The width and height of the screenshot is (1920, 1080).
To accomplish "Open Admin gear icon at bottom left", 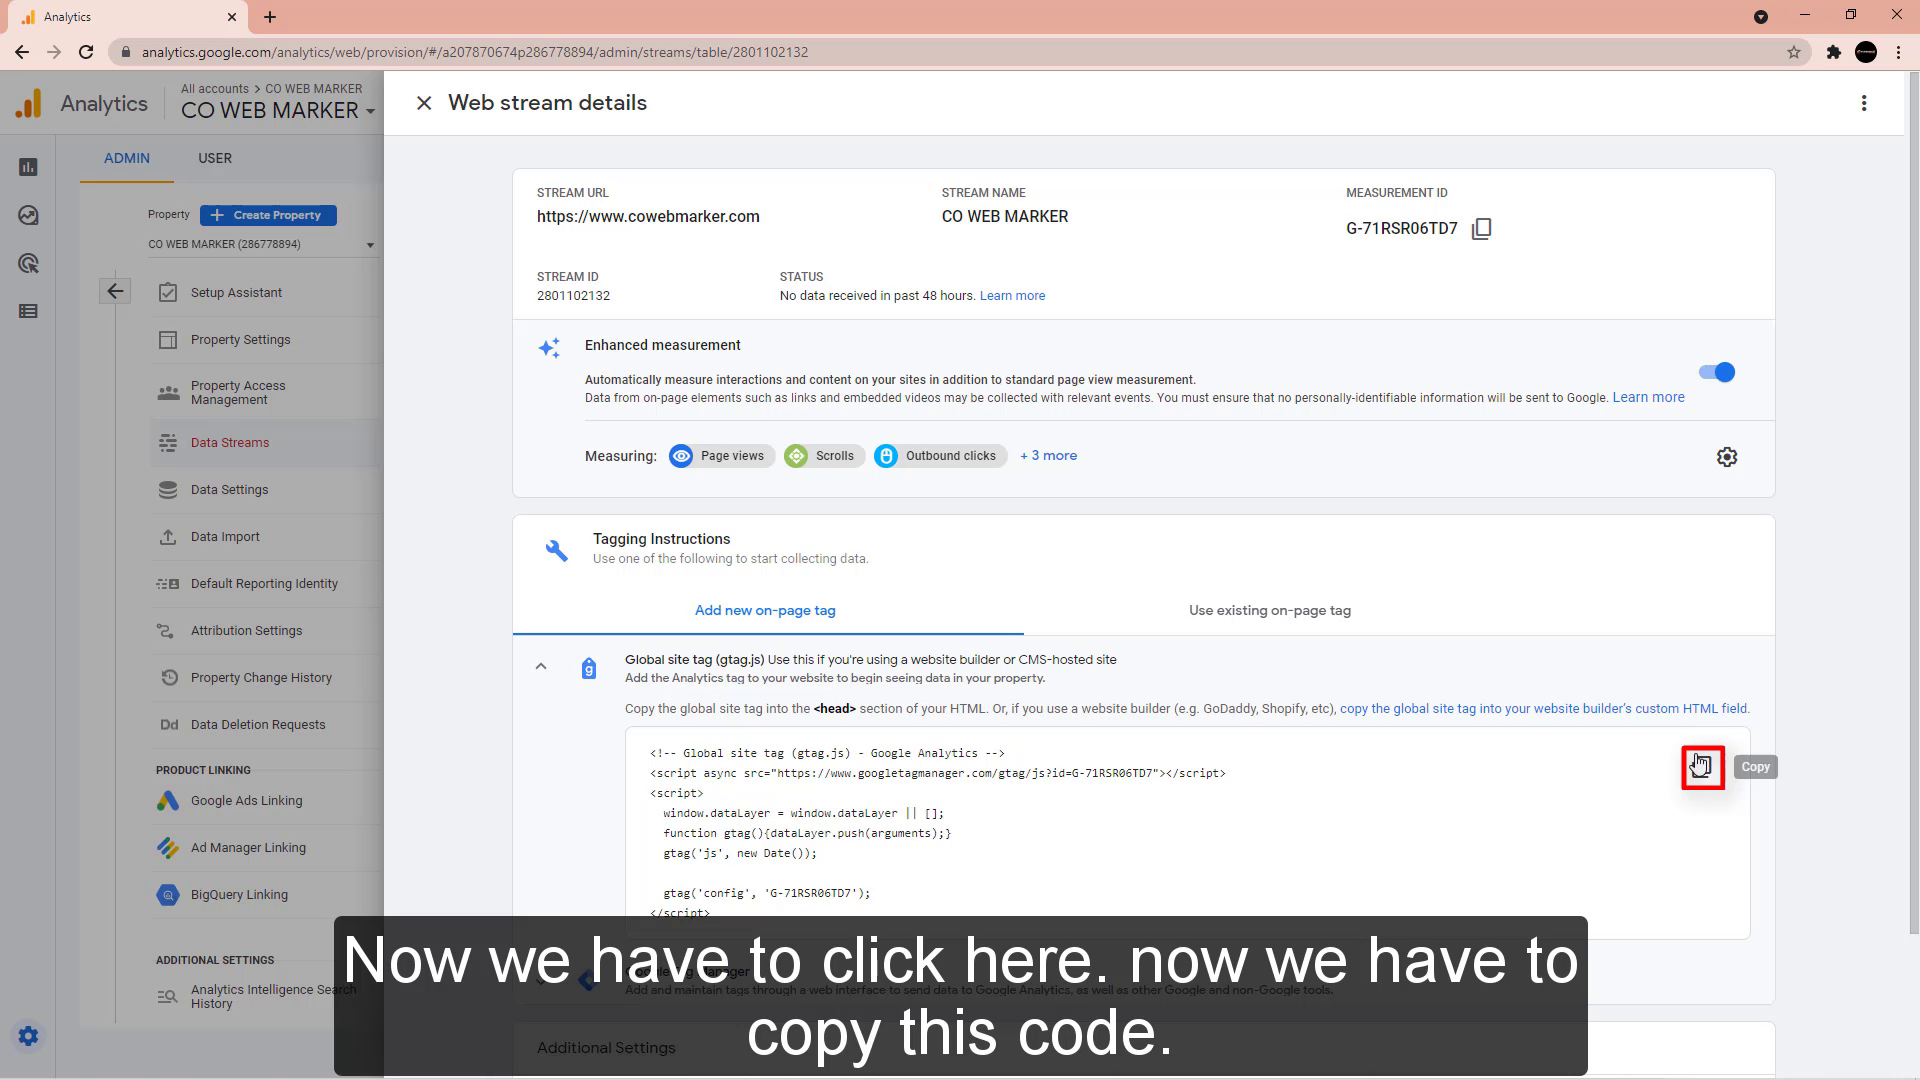I will click(x=28, y=1036).
